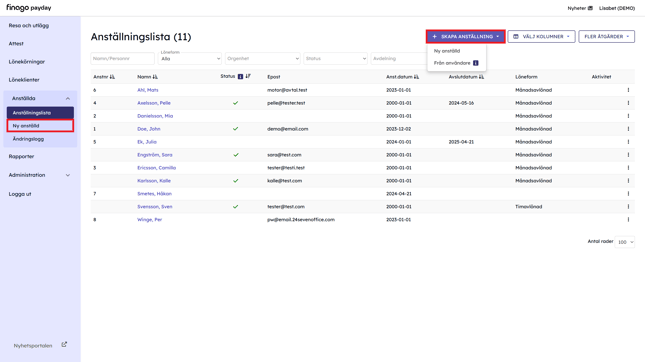Open row actions menu for Karlsson, Kalle
Image resolution: width=645 pixels, height=362 pixels.
628,181
